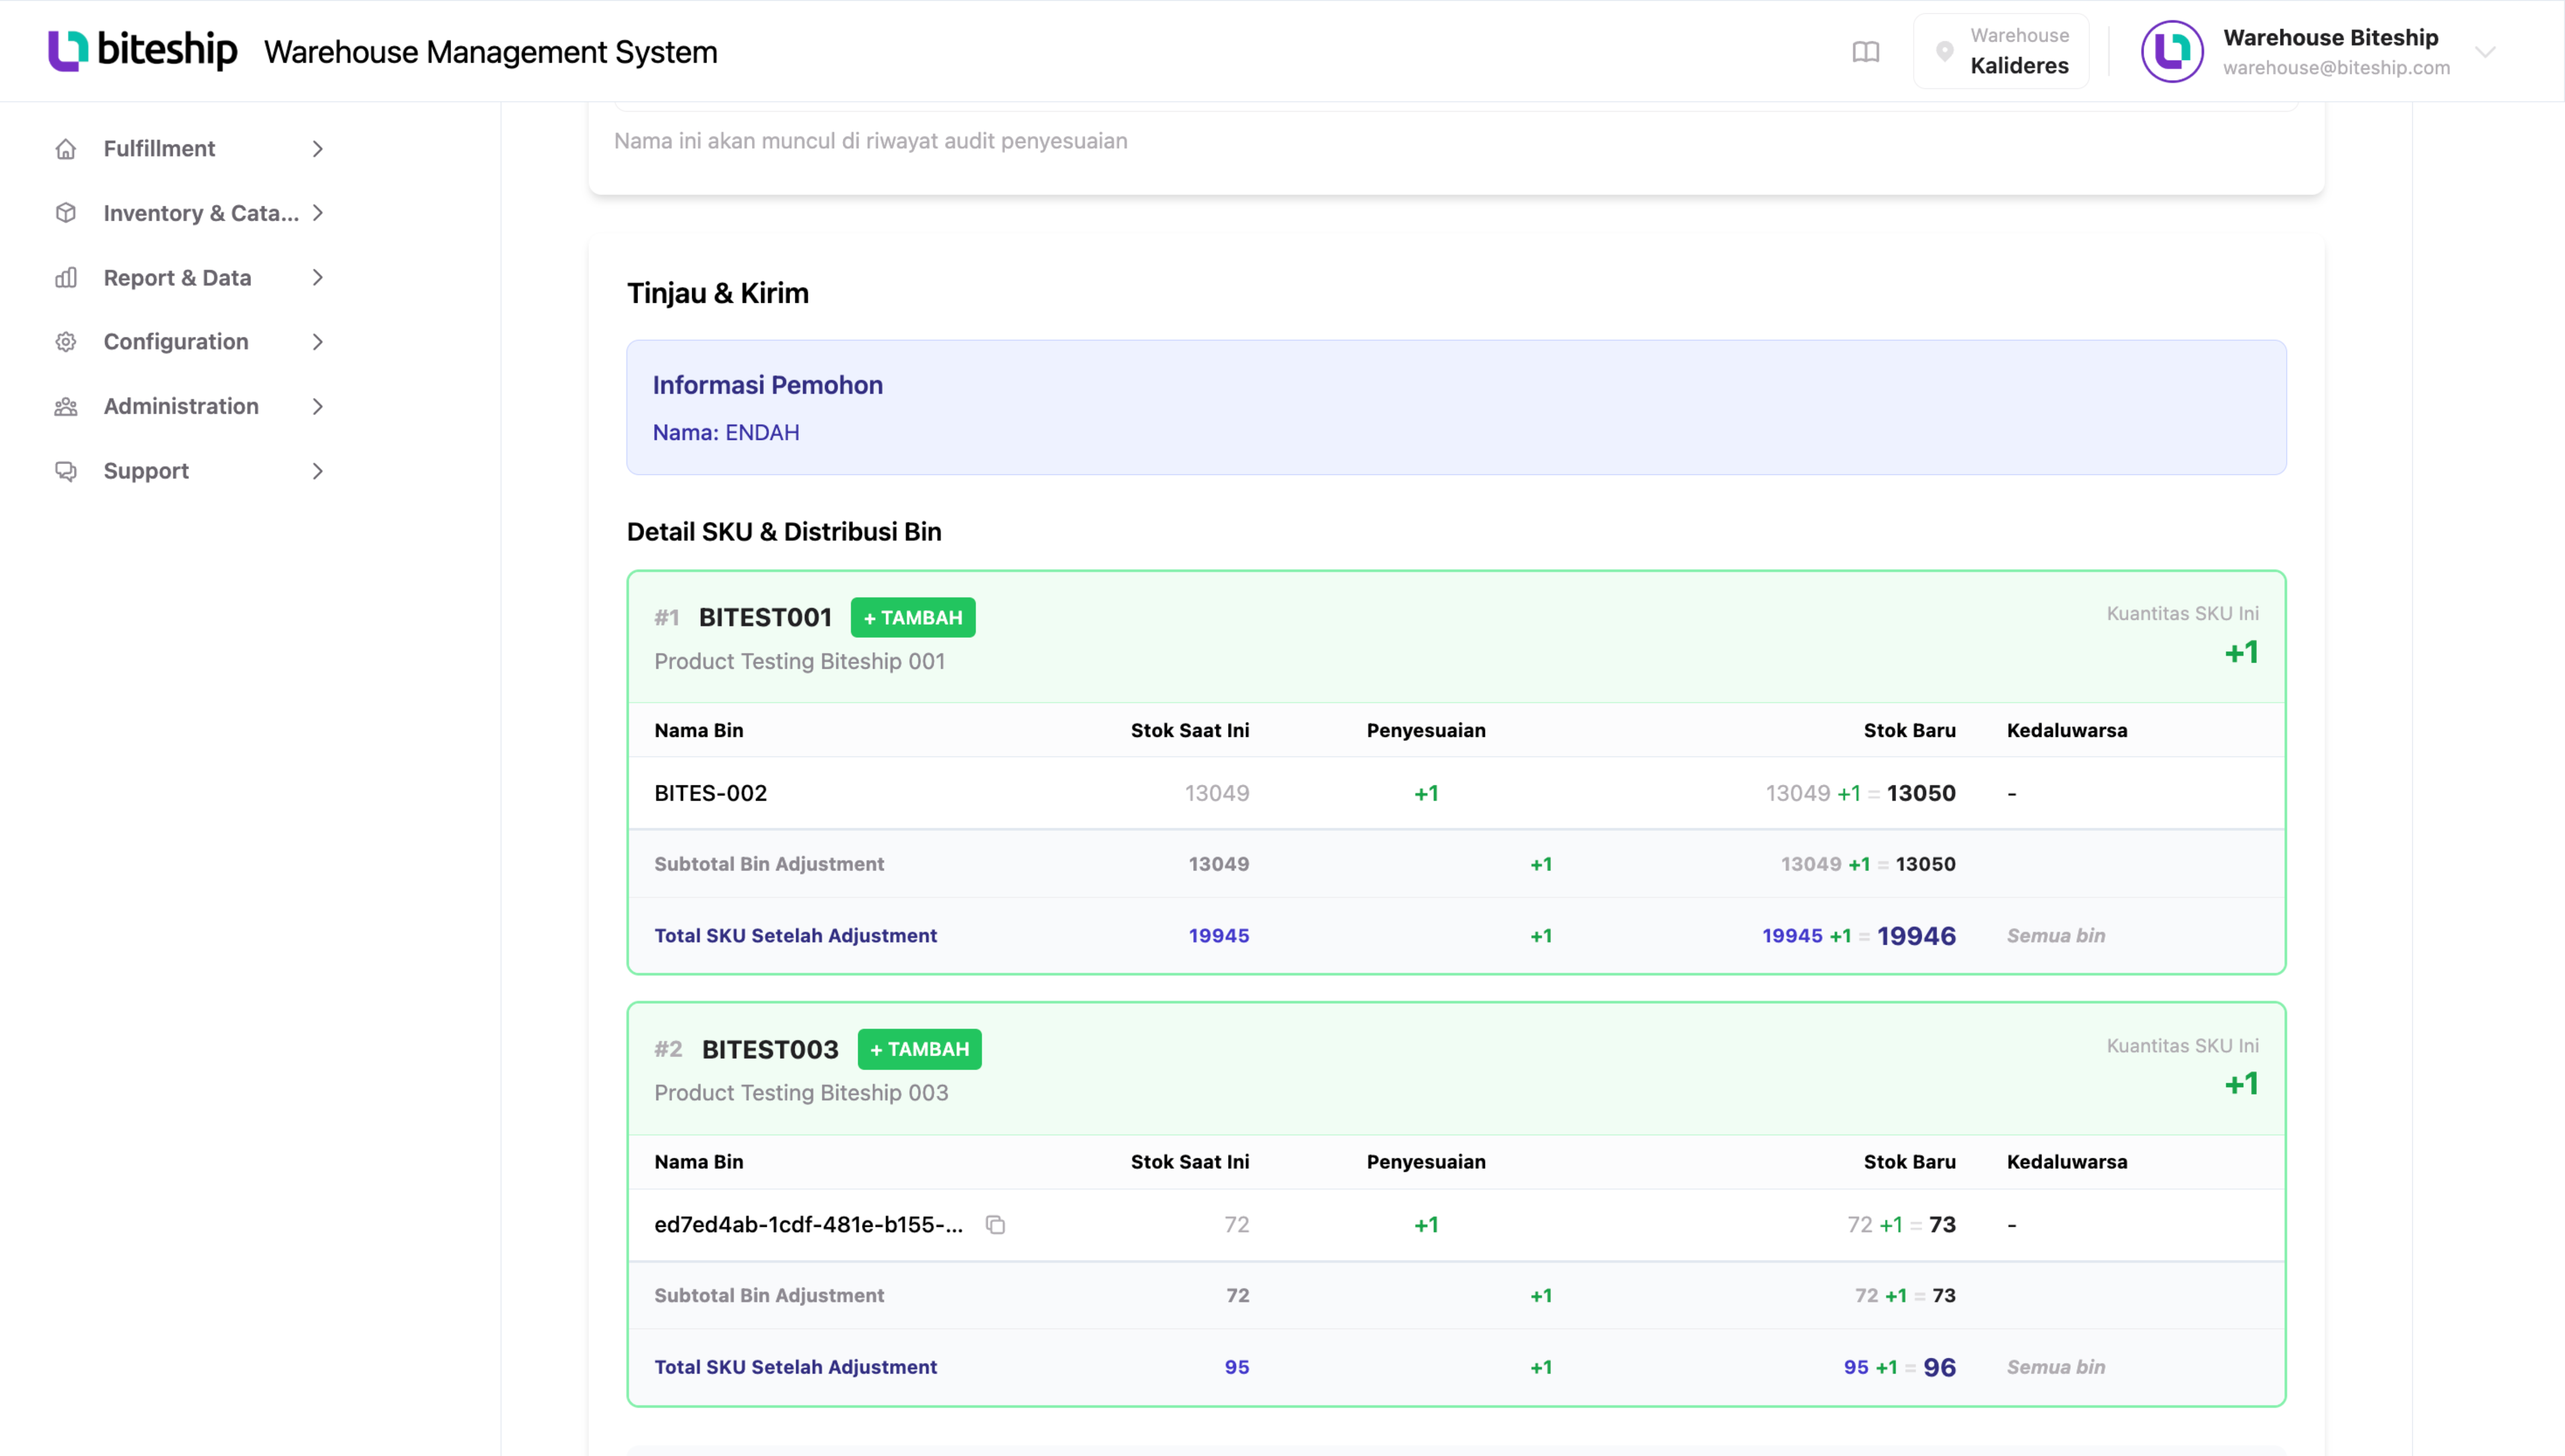
Task: Click the Informasi Pemohon heading
Action: tap(768, 385)
